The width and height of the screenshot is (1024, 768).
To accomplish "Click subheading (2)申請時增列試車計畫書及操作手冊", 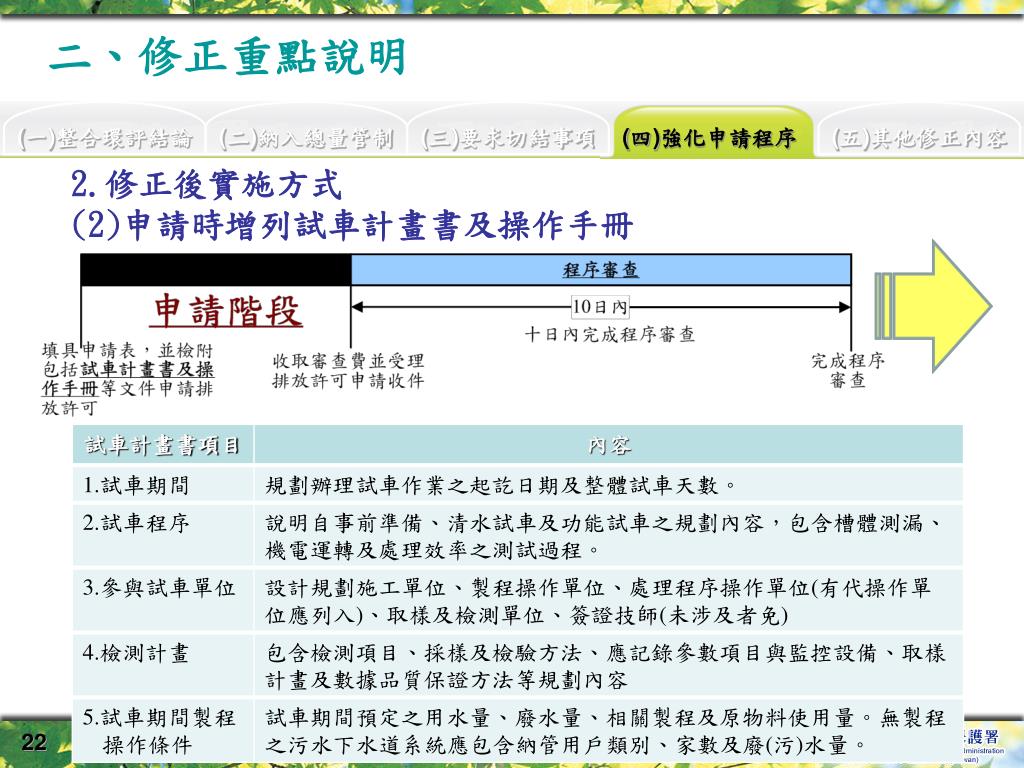I will 352,225.
